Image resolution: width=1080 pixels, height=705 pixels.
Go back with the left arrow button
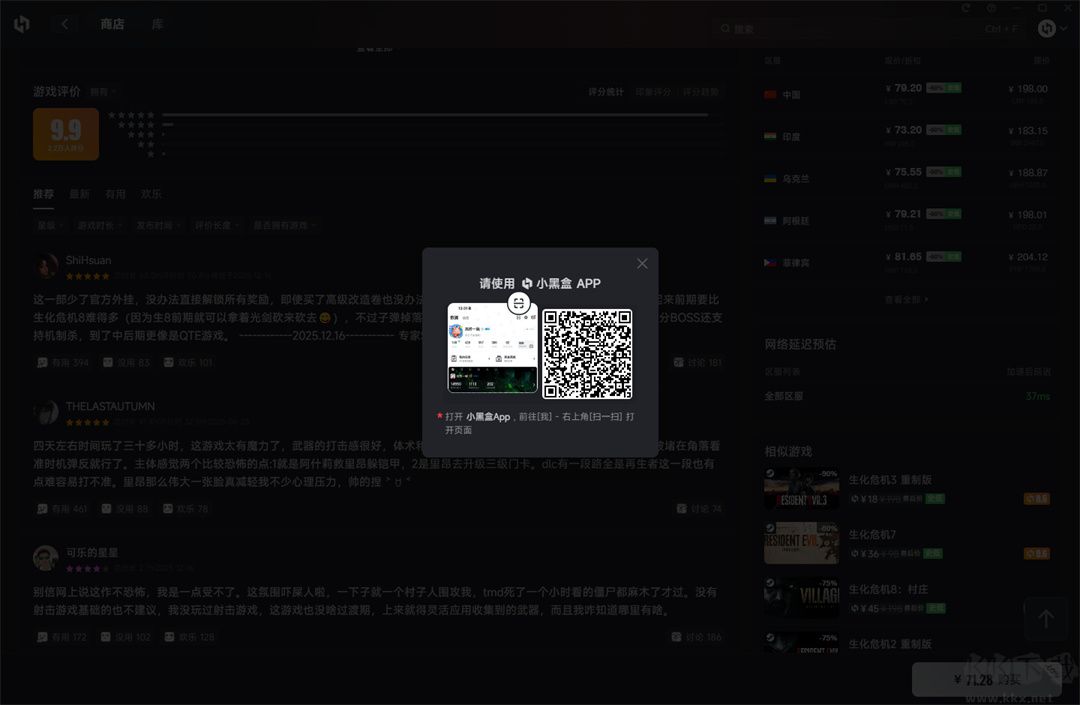(x=65, y=25)
